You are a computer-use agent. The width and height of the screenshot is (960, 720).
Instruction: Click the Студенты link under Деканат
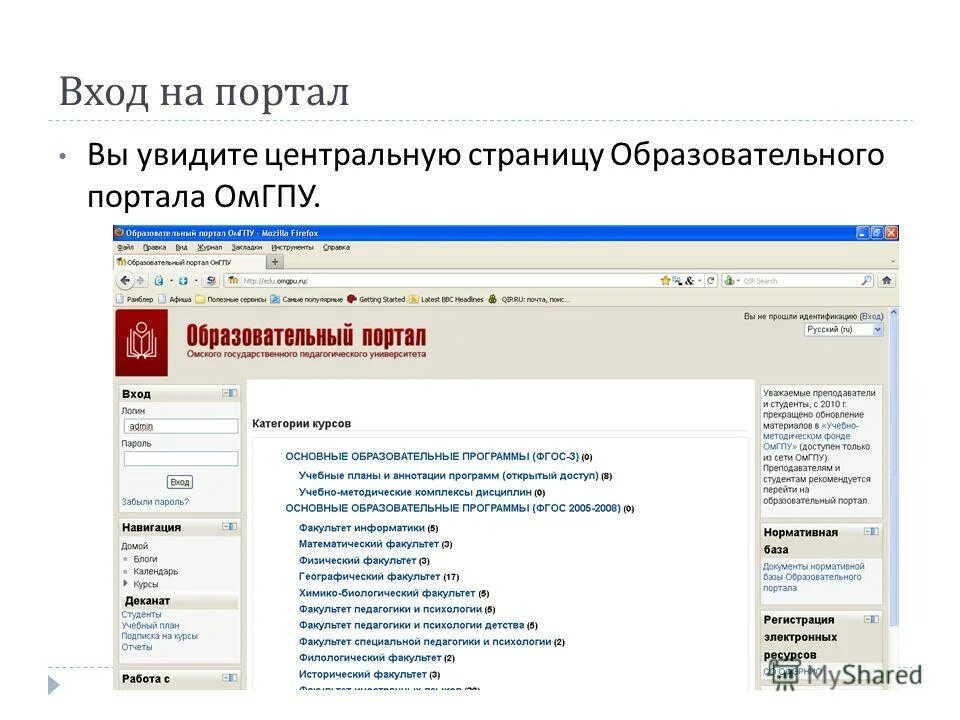tap(141, 614)
